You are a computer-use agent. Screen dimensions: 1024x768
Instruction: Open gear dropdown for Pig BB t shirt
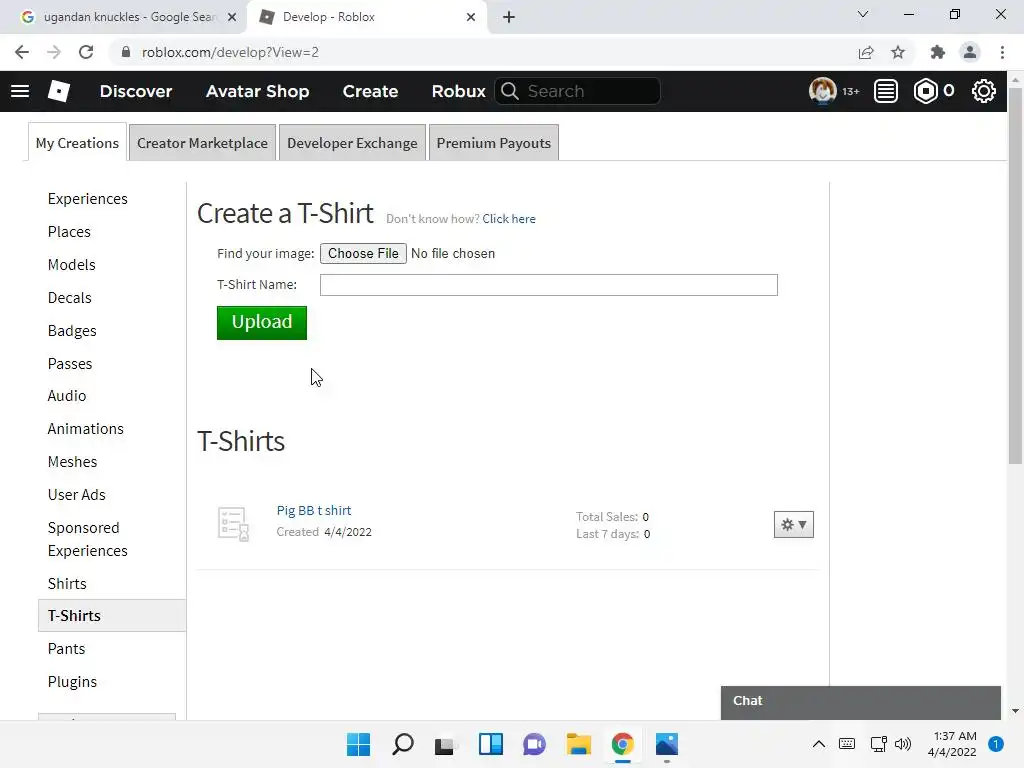pyautogui.click(x=793, y=524)
